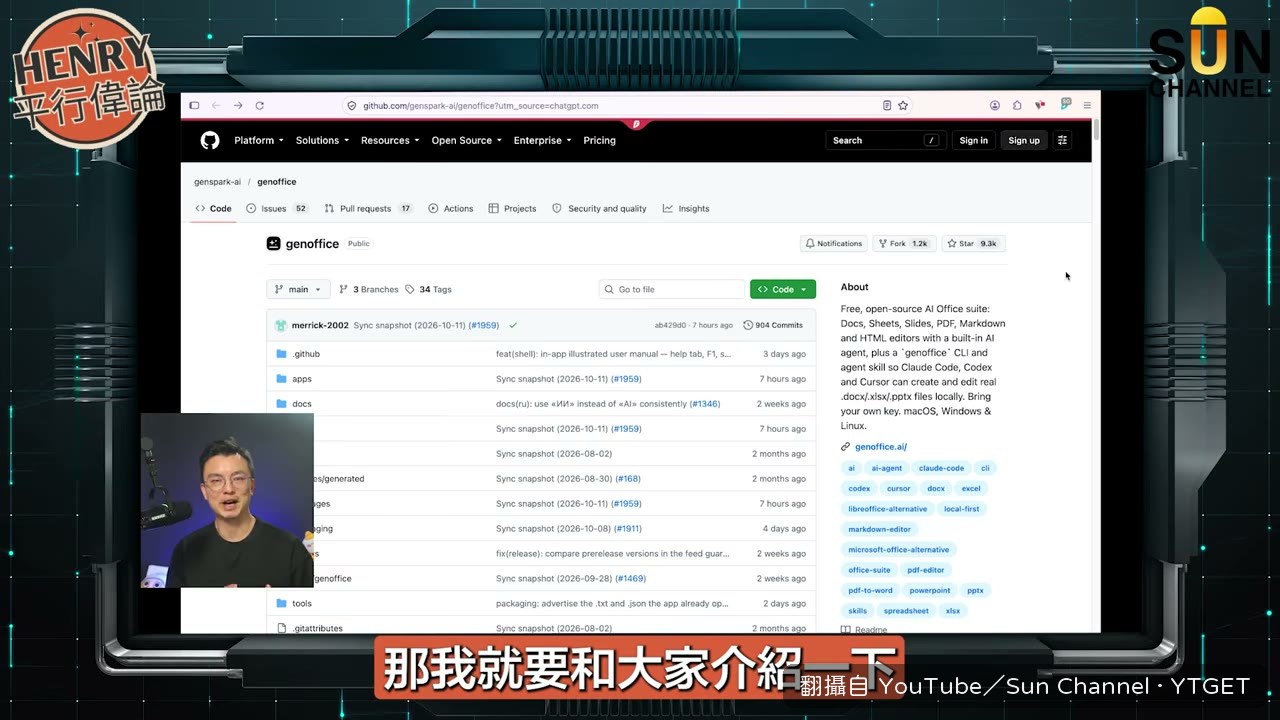This screenshot has width=1280, height=720.
Task: Expand the Platform menu
Action: [x=259, y=140]
